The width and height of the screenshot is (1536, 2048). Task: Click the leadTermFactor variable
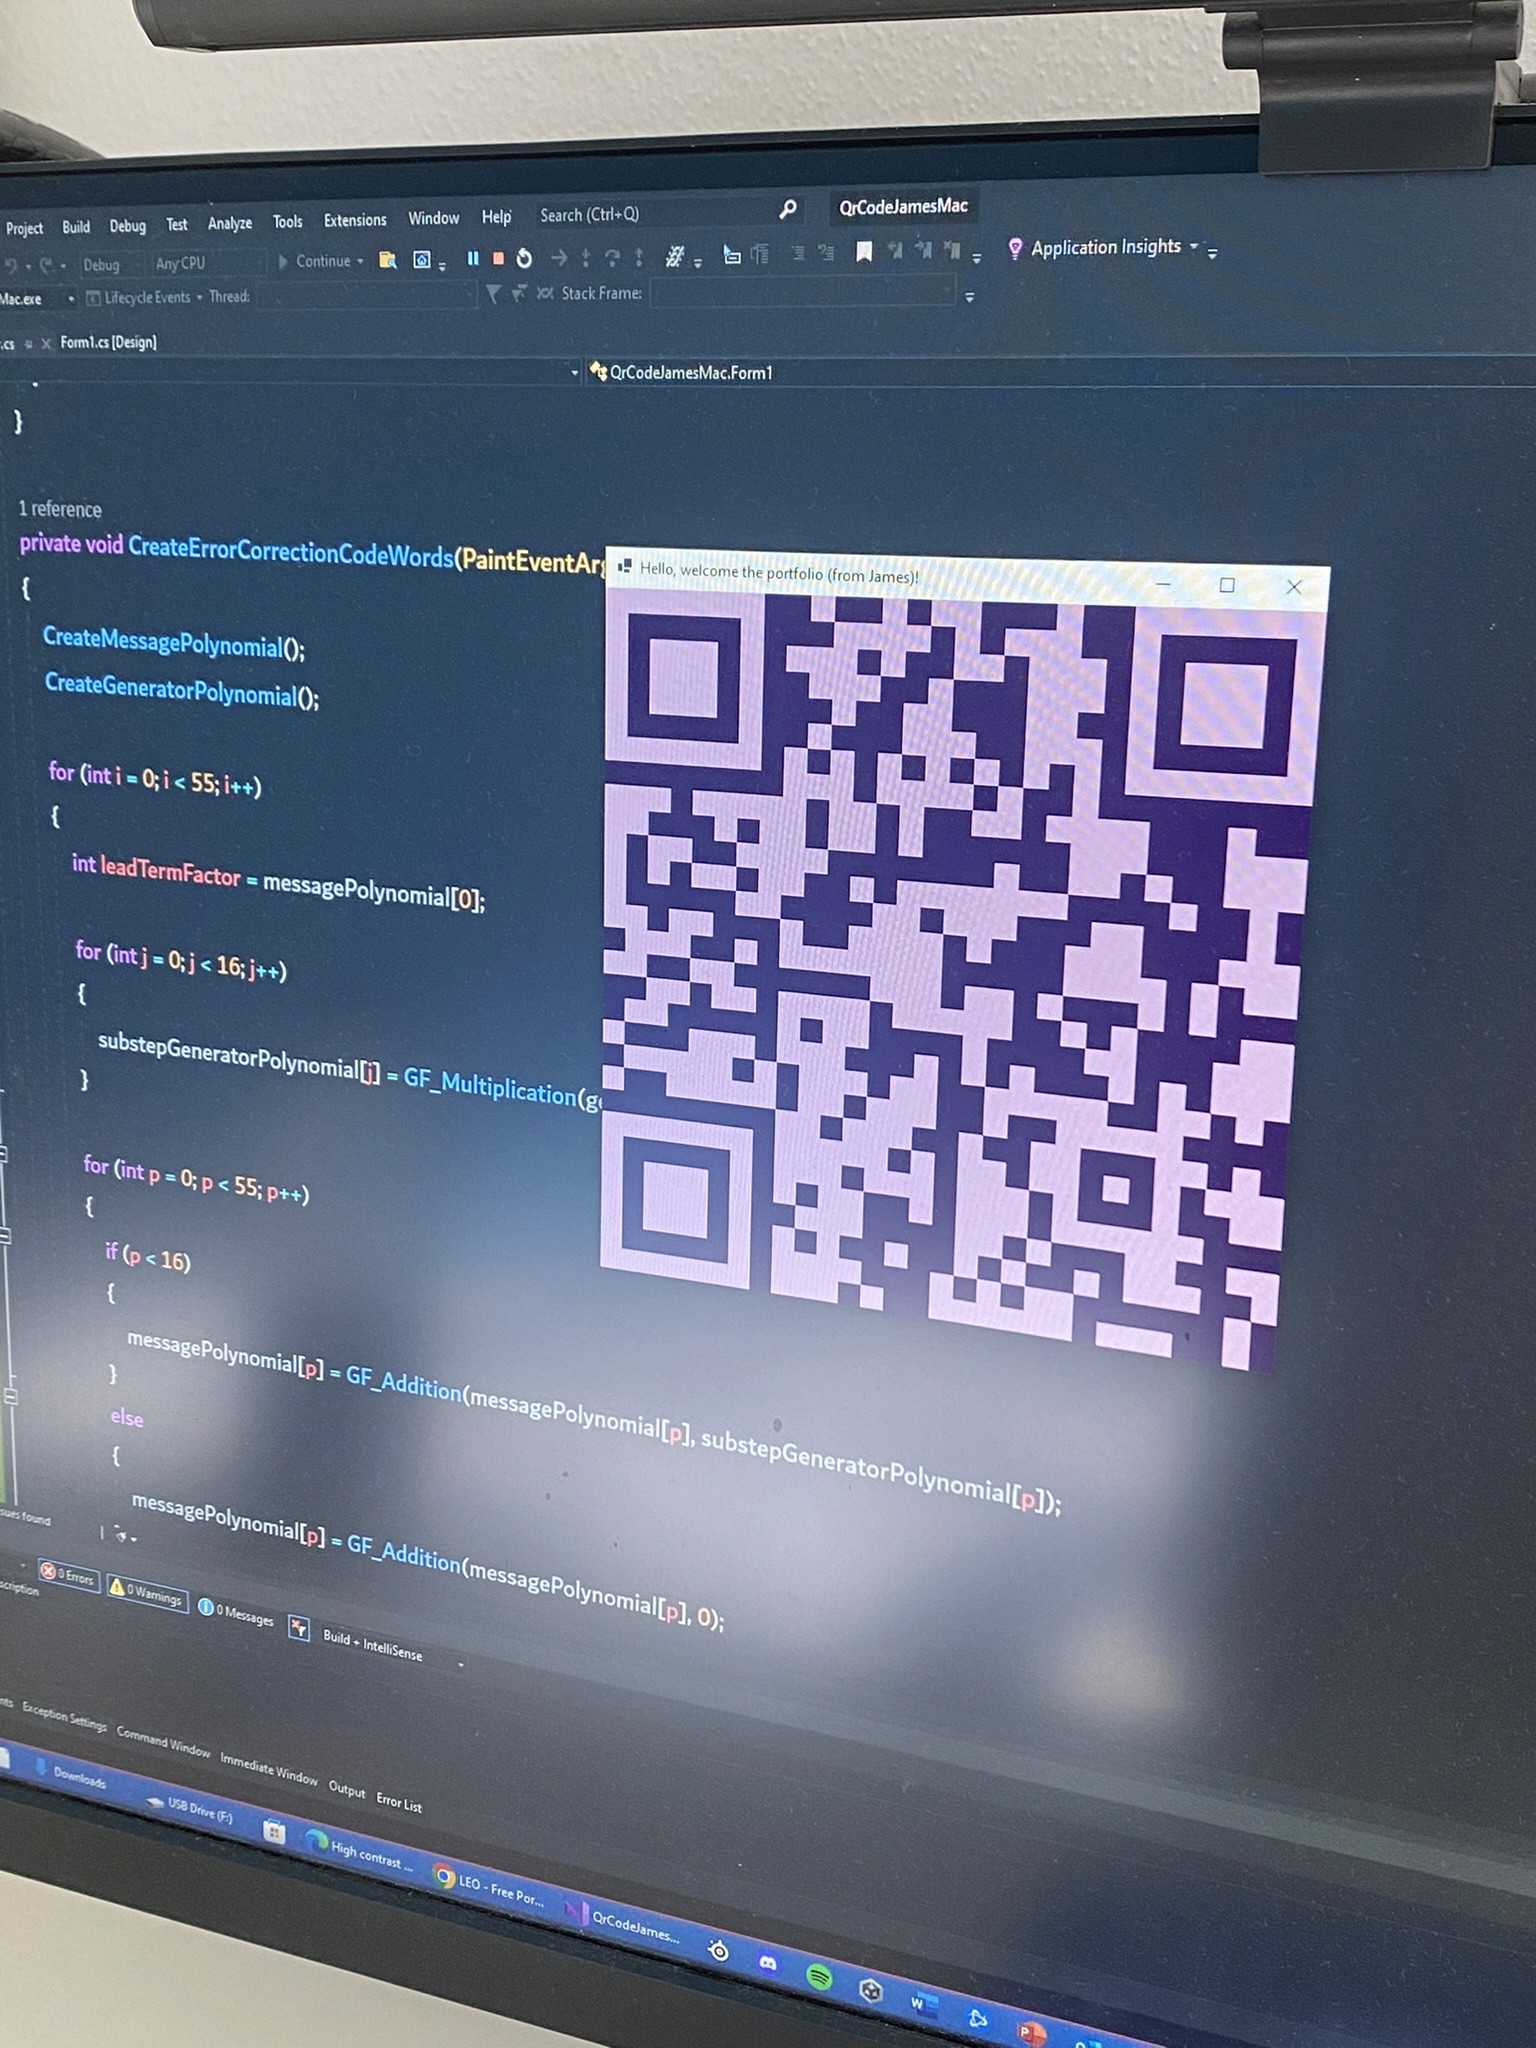coord(170,870)
